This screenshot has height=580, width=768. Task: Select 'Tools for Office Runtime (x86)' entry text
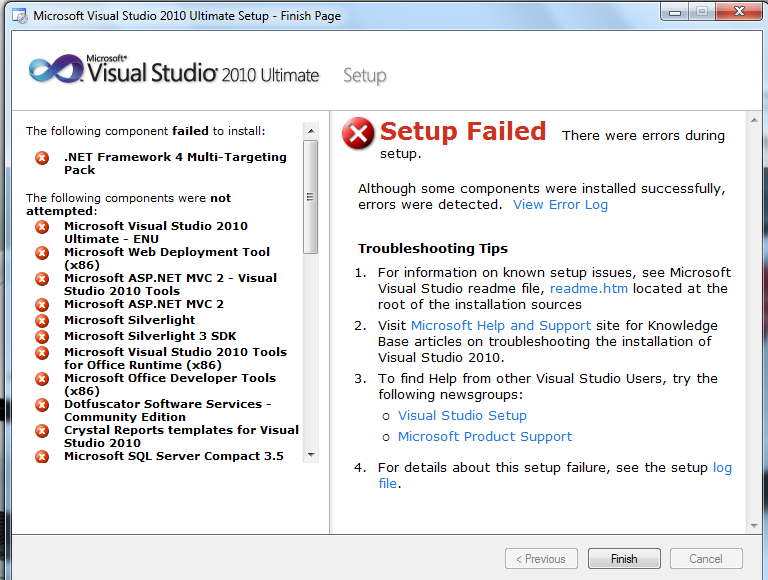click(175, 359)
